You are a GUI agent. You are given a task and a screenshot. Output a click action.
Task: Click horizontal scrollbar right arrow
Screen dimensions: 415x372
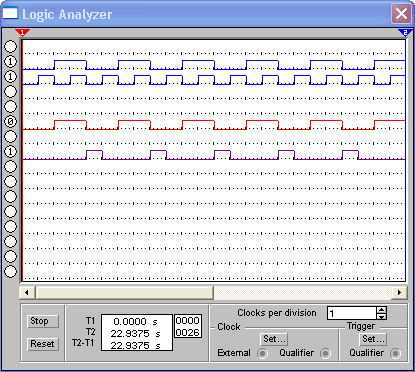(x=399, y=293)
